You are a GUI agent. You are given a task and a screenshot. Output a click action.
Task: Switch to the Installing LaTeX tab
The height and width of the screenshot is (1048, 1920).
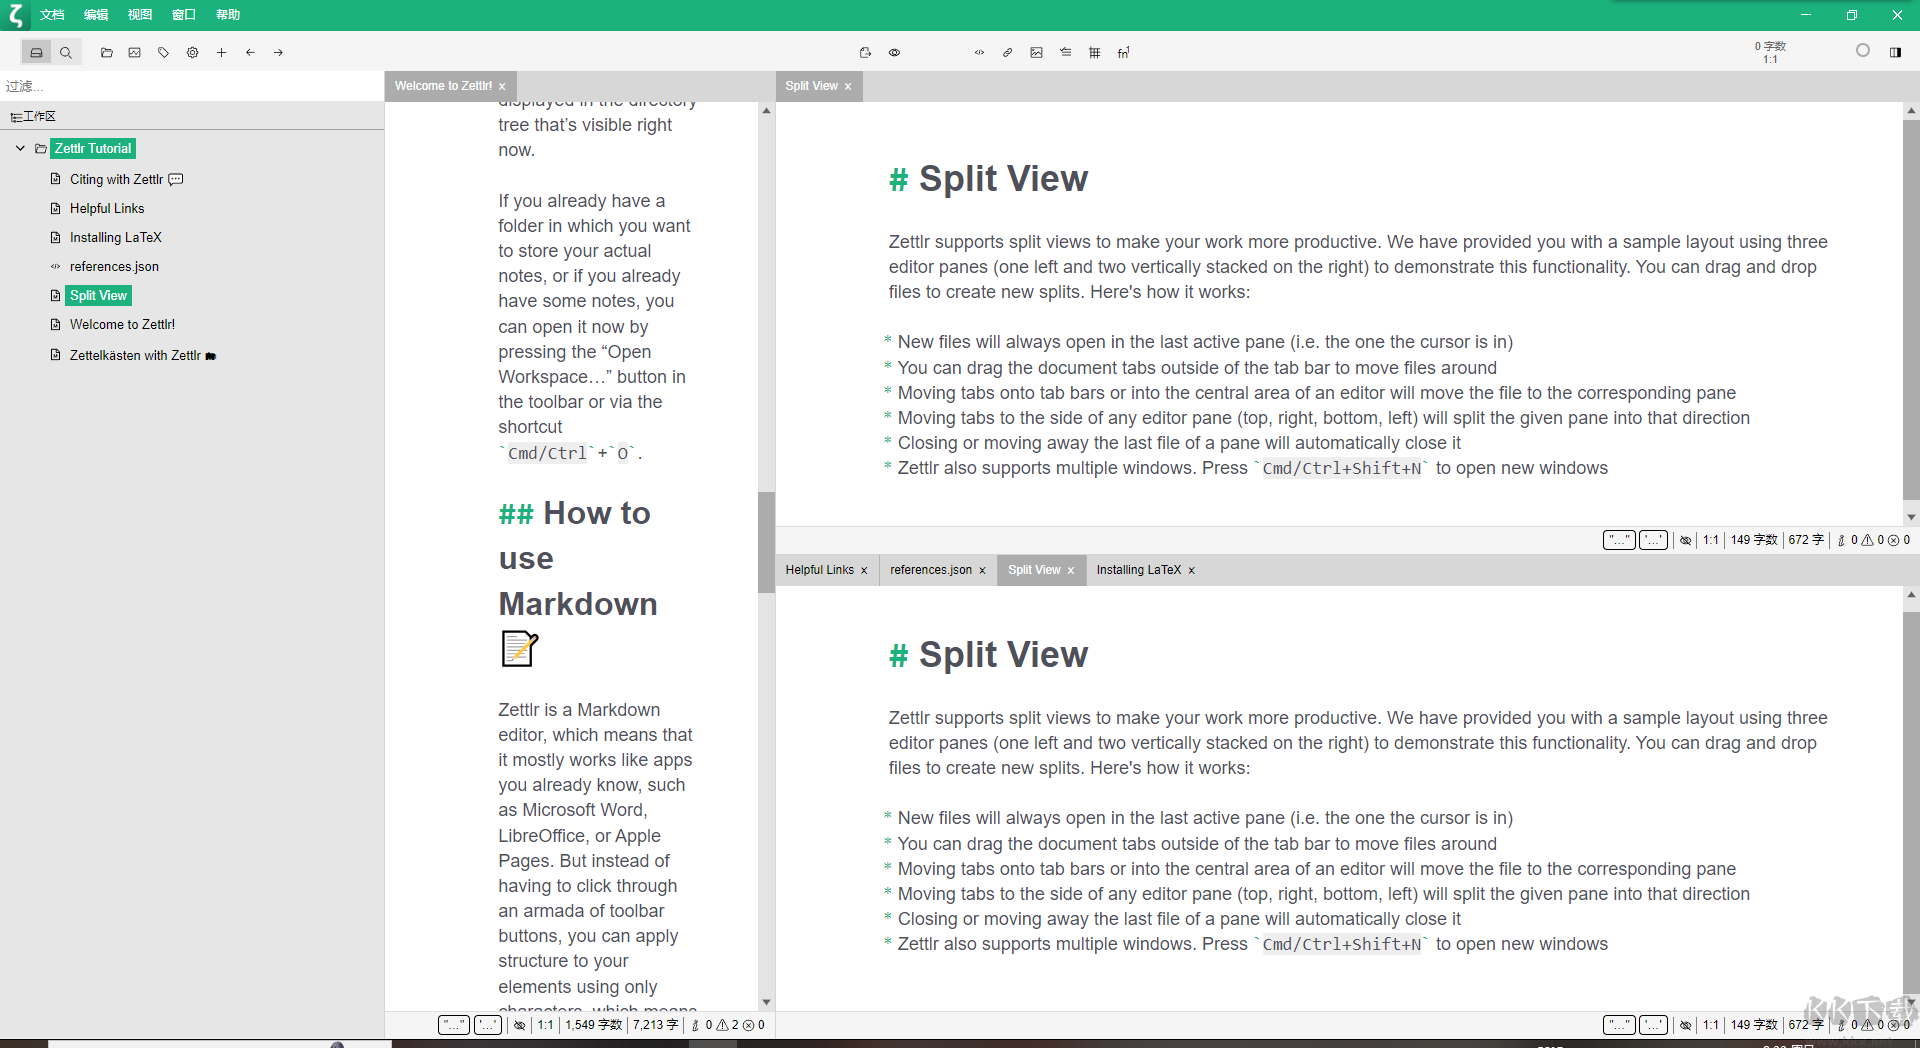point(1138,570)
